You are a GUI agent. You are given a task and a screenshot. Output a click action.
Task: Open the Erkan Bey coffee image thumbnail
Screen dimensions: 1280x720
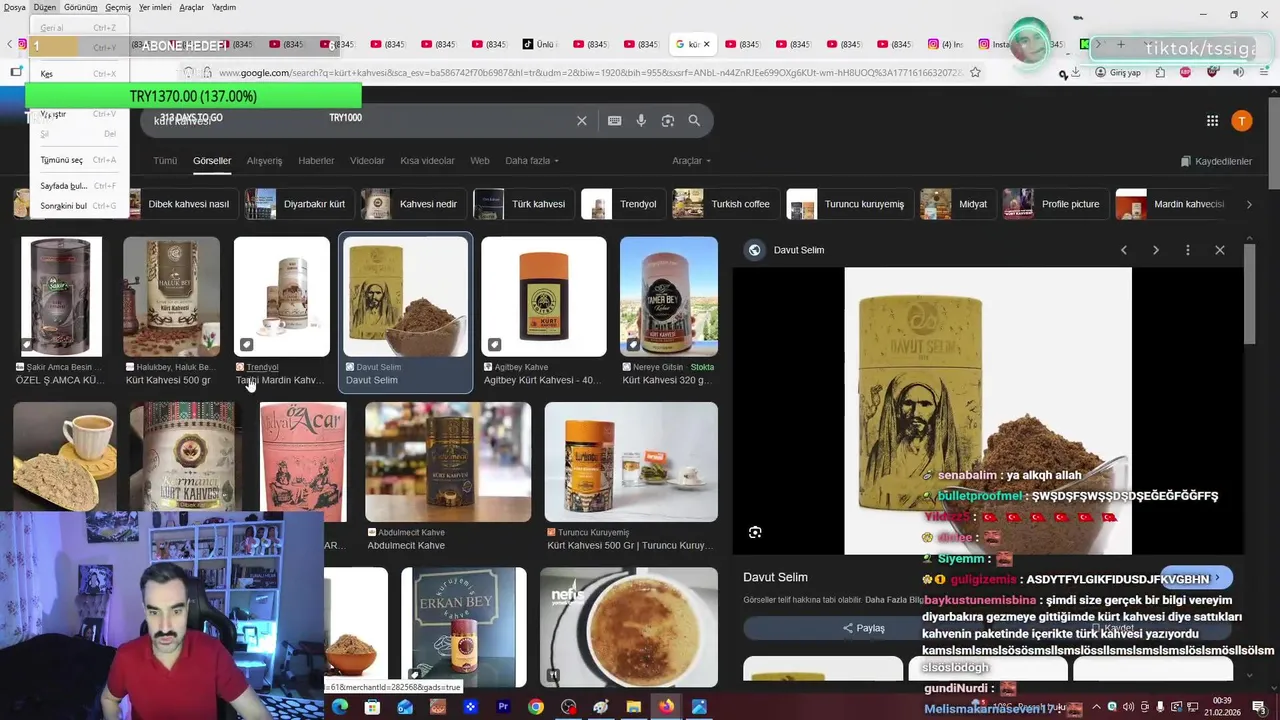tap(463, 625)
